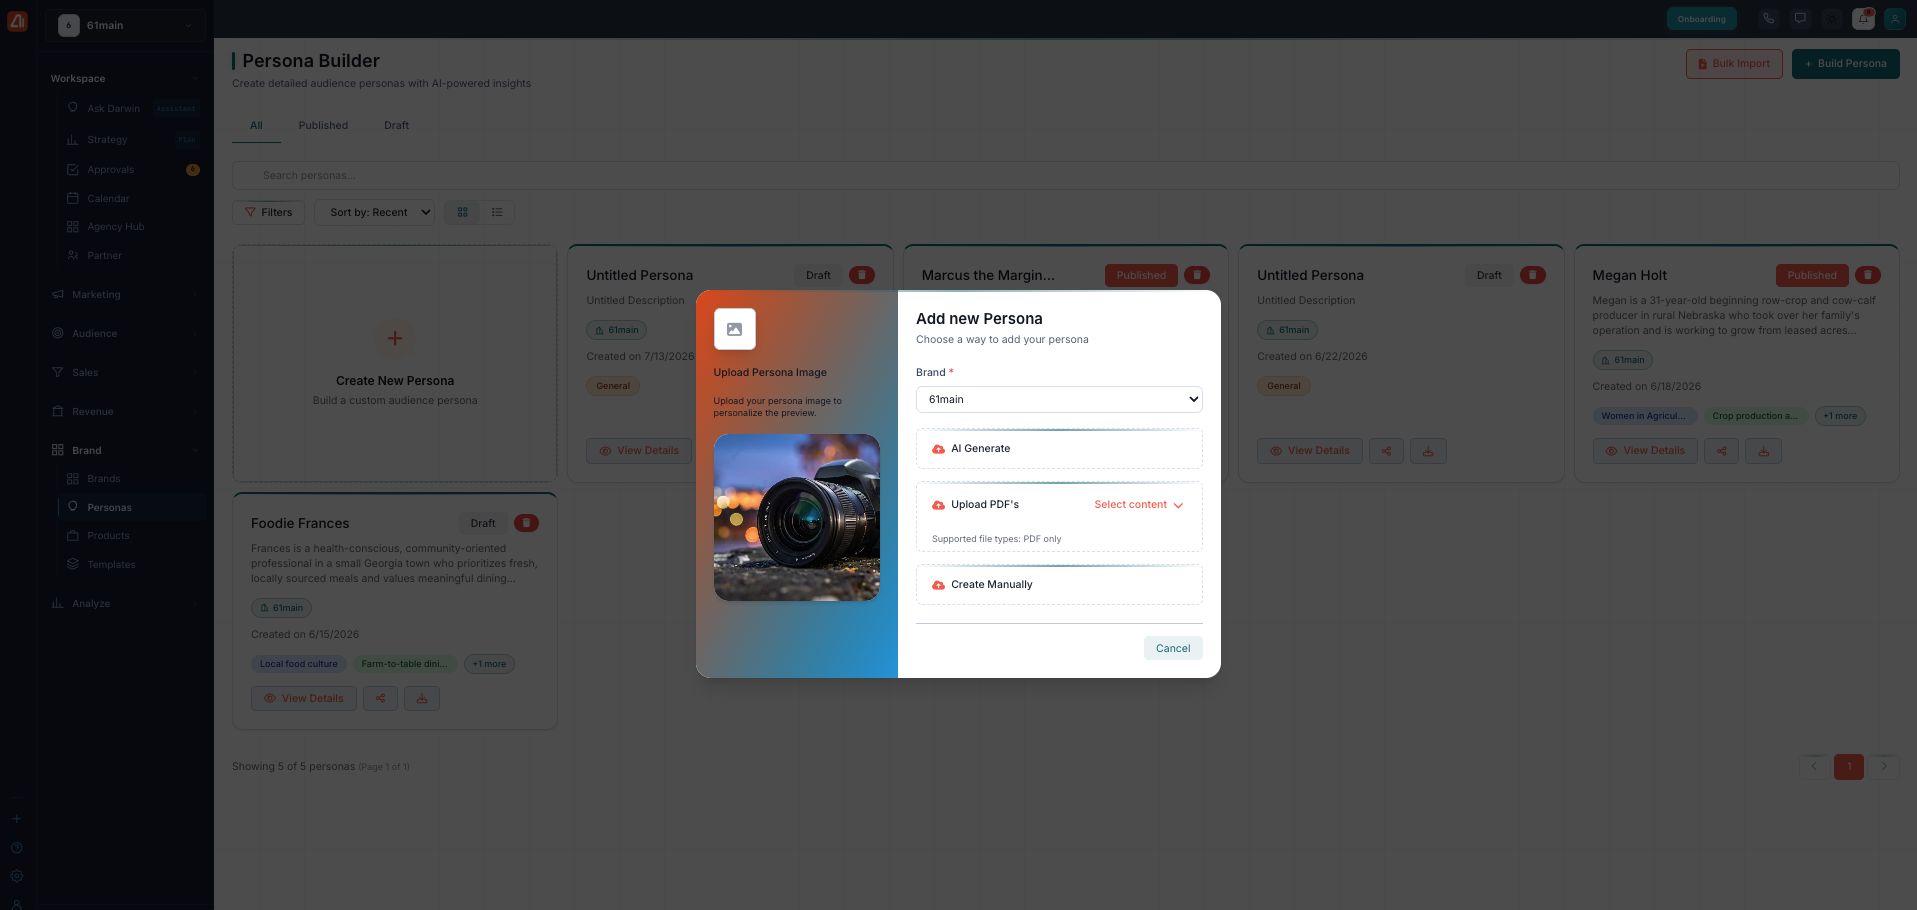
Task: Select the camera lens preview image
Action: point(796,517)
